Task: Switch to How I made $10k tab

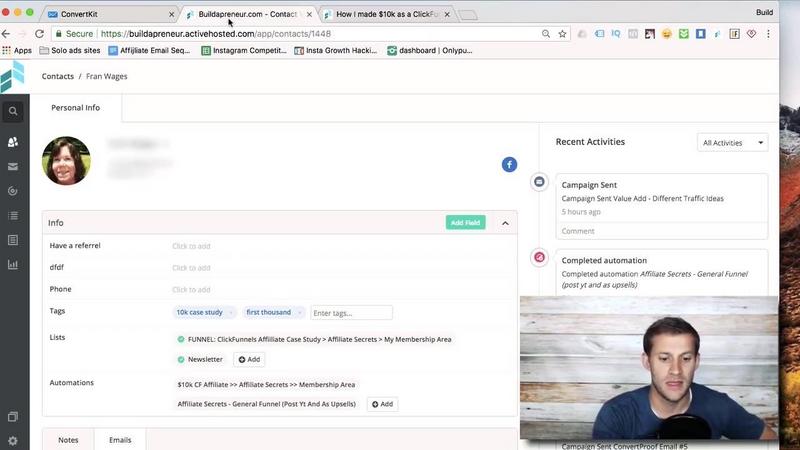Action: (x=387, y=14)
